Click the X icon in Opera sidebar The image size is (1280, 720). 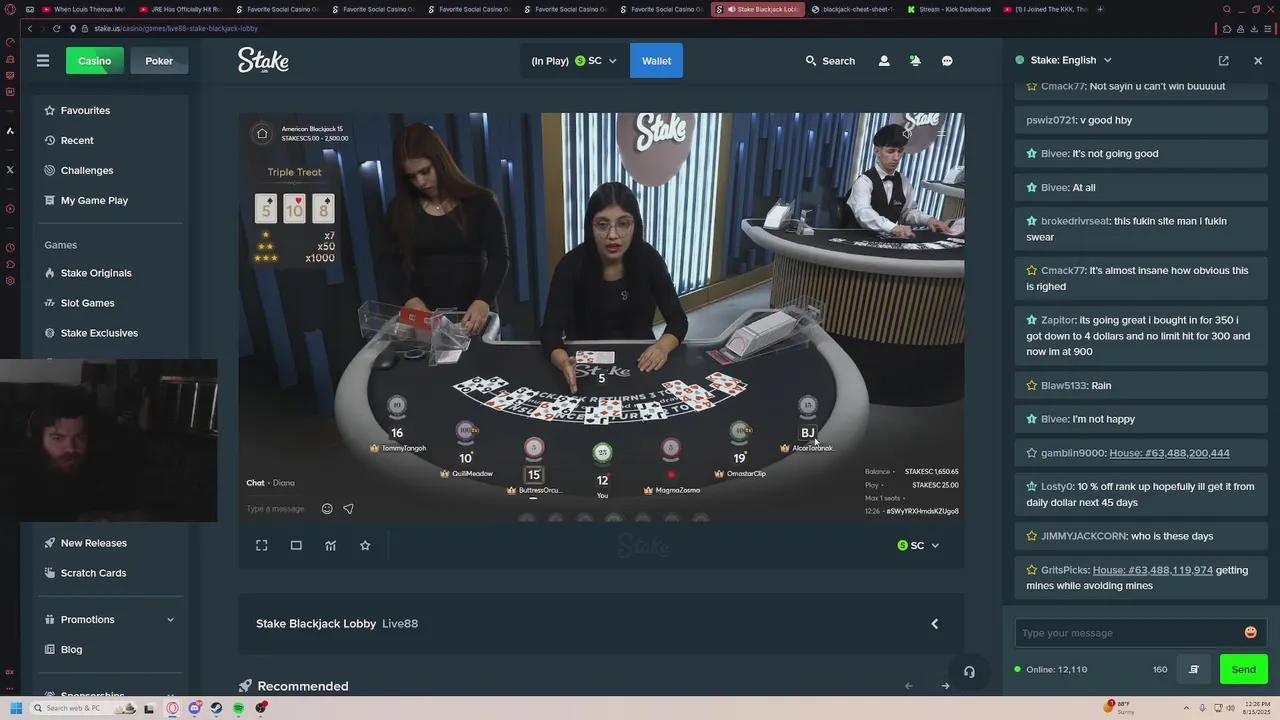(10, 170)
